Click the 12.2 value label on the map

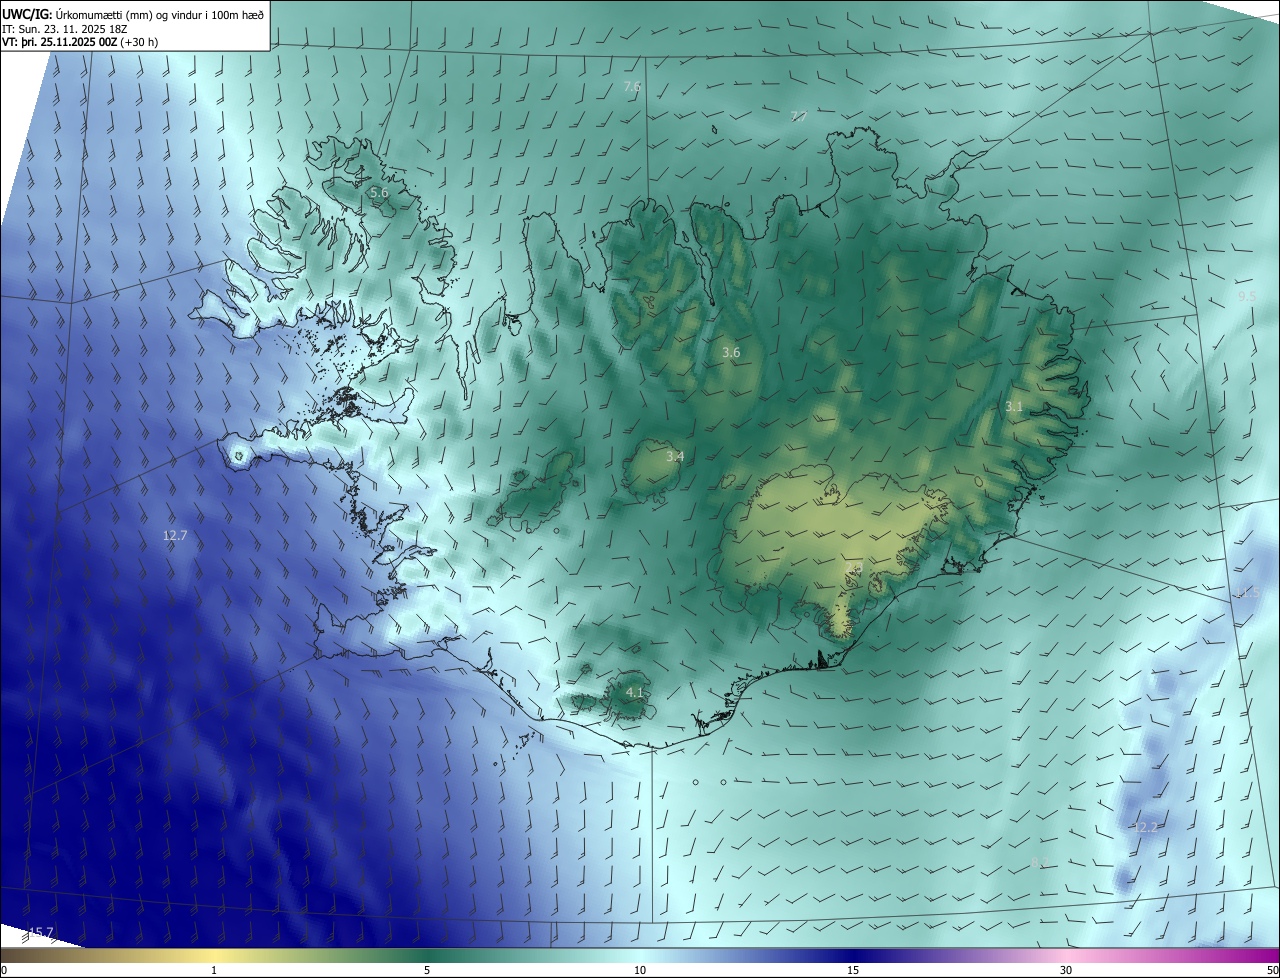click(1145, 827)
